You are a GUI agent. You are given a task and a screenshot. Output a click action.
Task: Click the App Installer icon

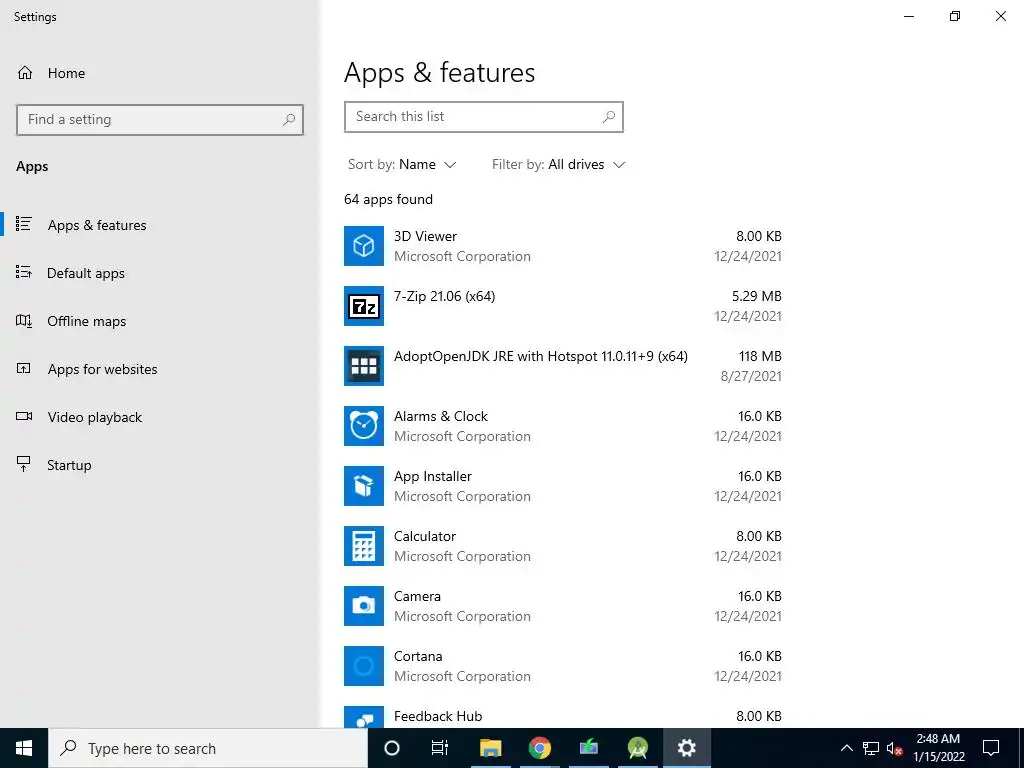(x=364, y=487)
